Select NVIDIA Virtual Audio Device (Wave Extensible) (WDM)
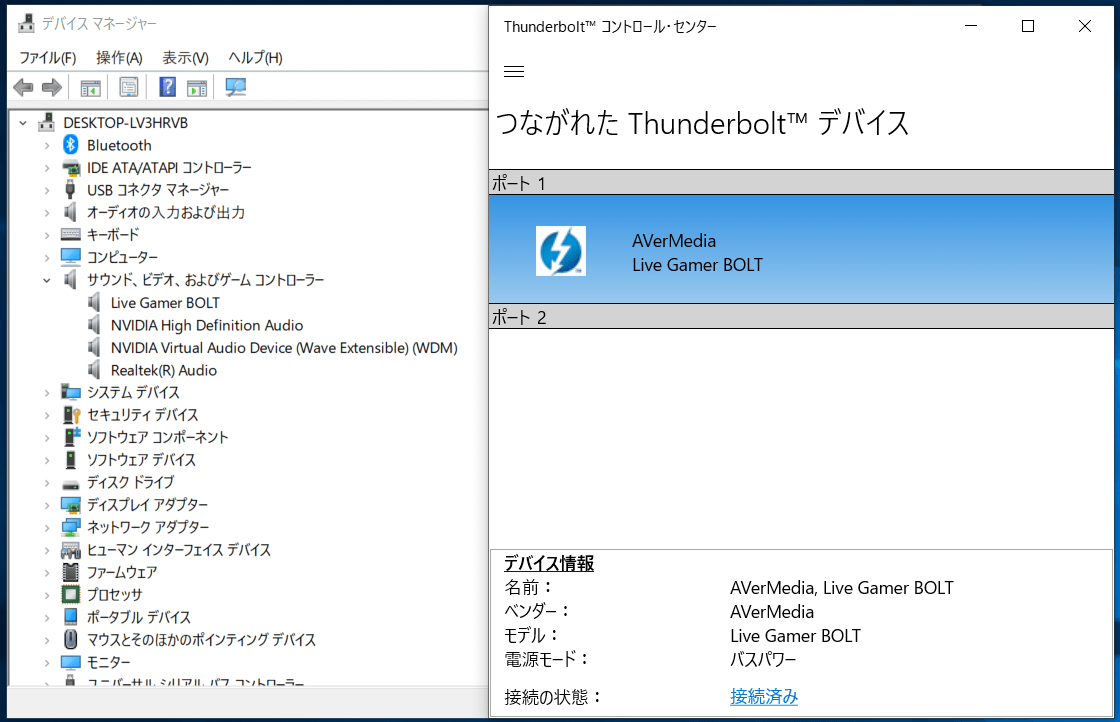Image resolution: width=1120 pixels, height=722 pixels. [x=284, y=348]
